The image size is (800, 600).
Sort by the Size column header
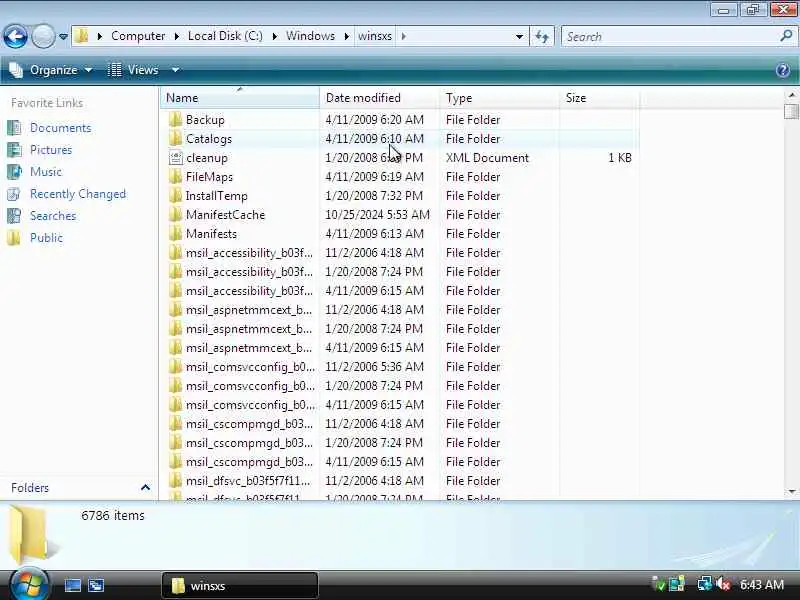tap(599, 98)
